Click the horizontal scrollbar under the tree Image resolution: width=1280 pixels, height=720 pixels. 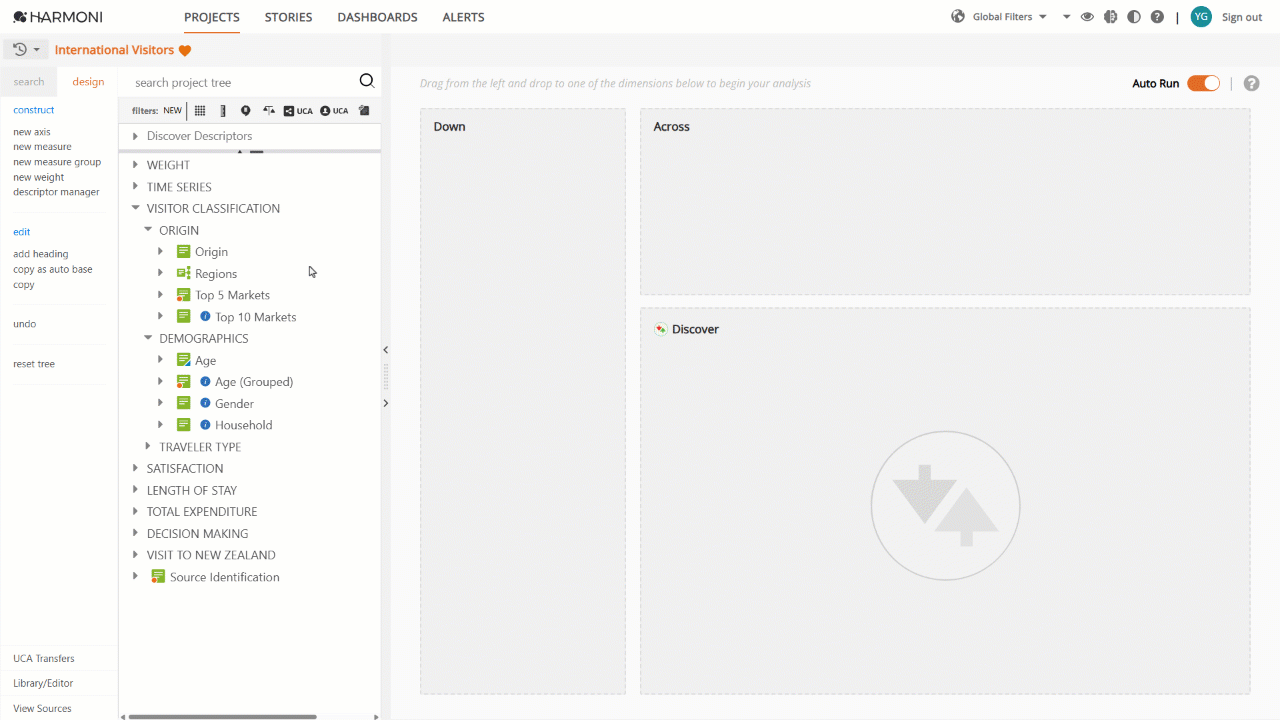tap(222, 716)
